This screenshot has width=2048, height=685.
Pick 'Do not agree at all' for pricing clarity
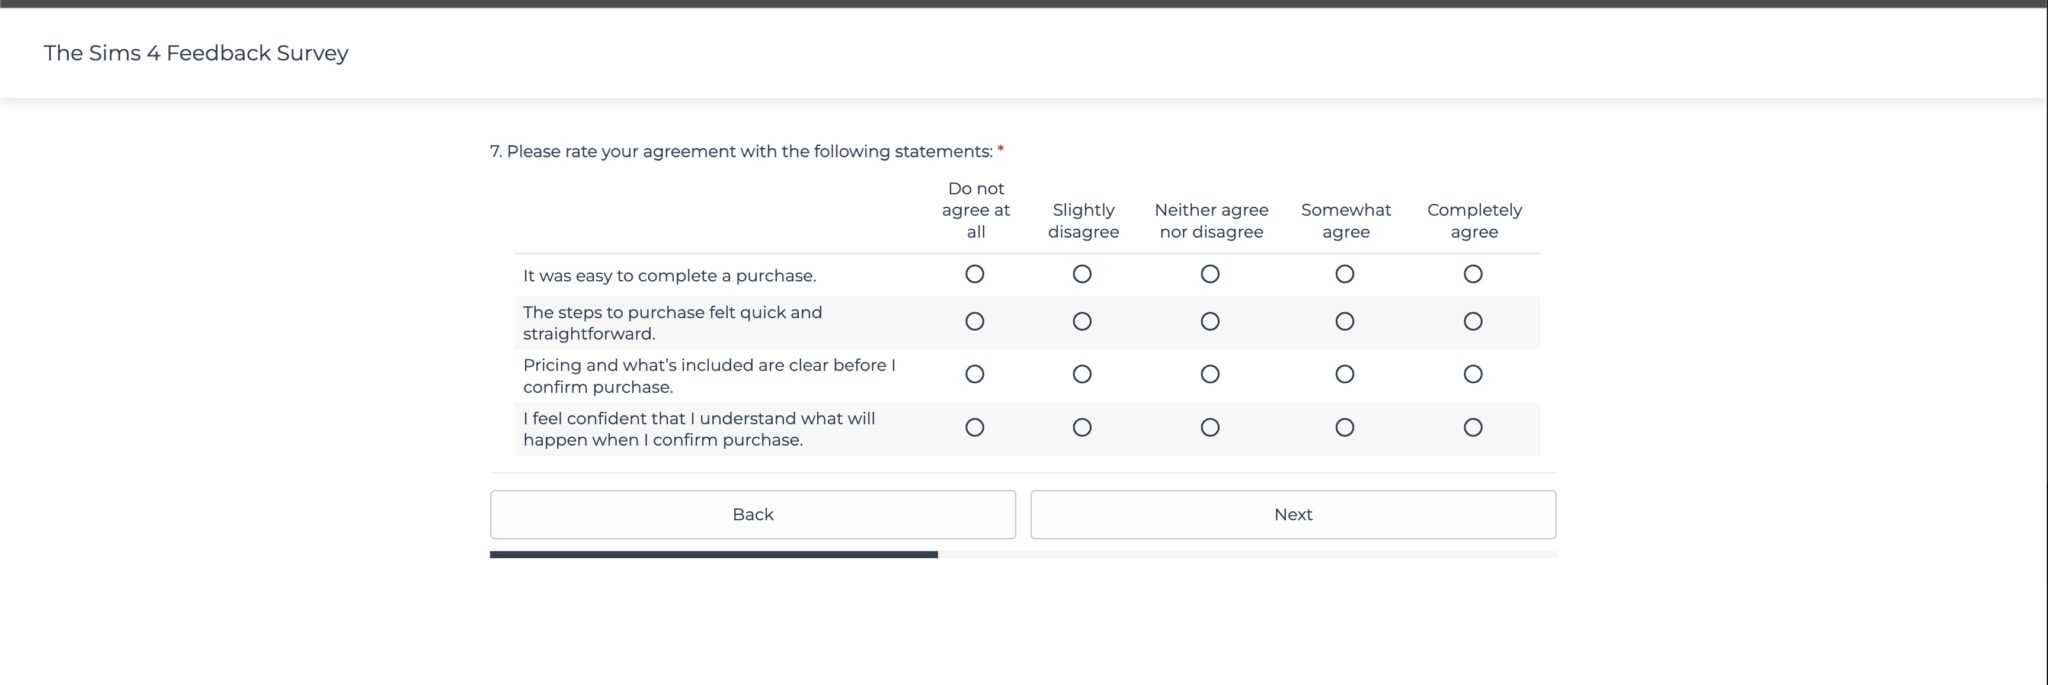975,374
